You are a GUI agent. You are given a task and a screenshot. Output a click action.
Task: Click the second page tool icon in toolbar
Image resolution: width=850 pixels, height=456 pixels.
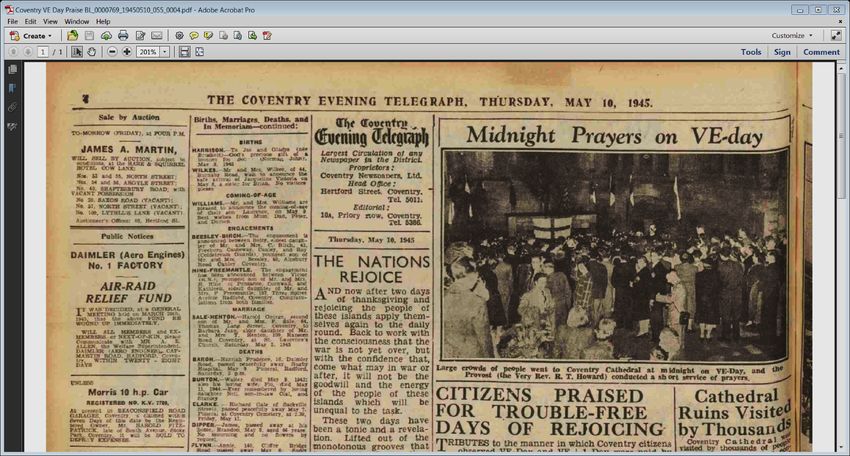pyautogui.click(x=238, y=36)
